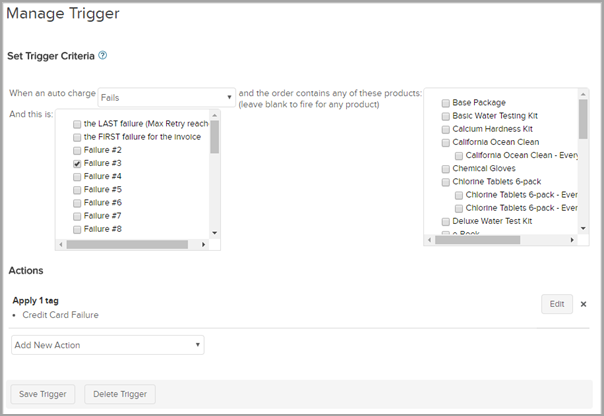Click the Delete Trigger button
This screenshot has width=604, height=416.
[120, 394]
